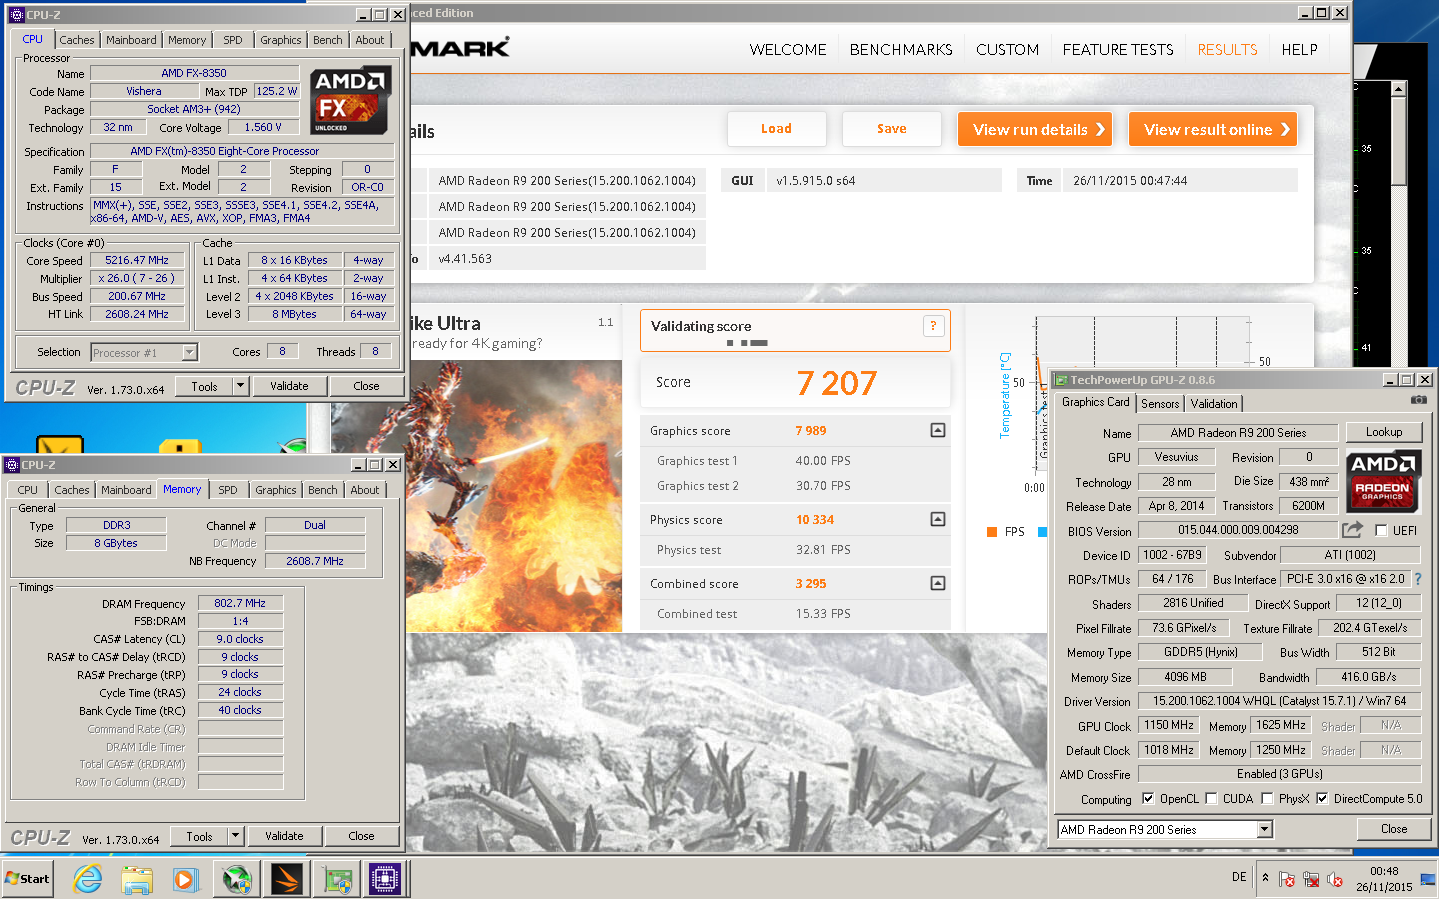Click the Tools button in top CPU-Z window

pyautogui.click(x=204, y=386)
